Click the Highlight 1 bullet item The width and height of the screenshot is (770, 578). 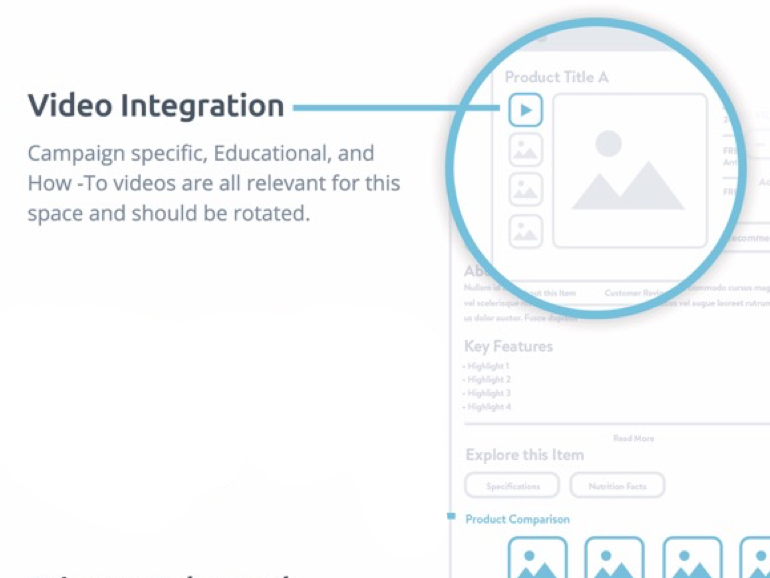[x=486, y=366]
